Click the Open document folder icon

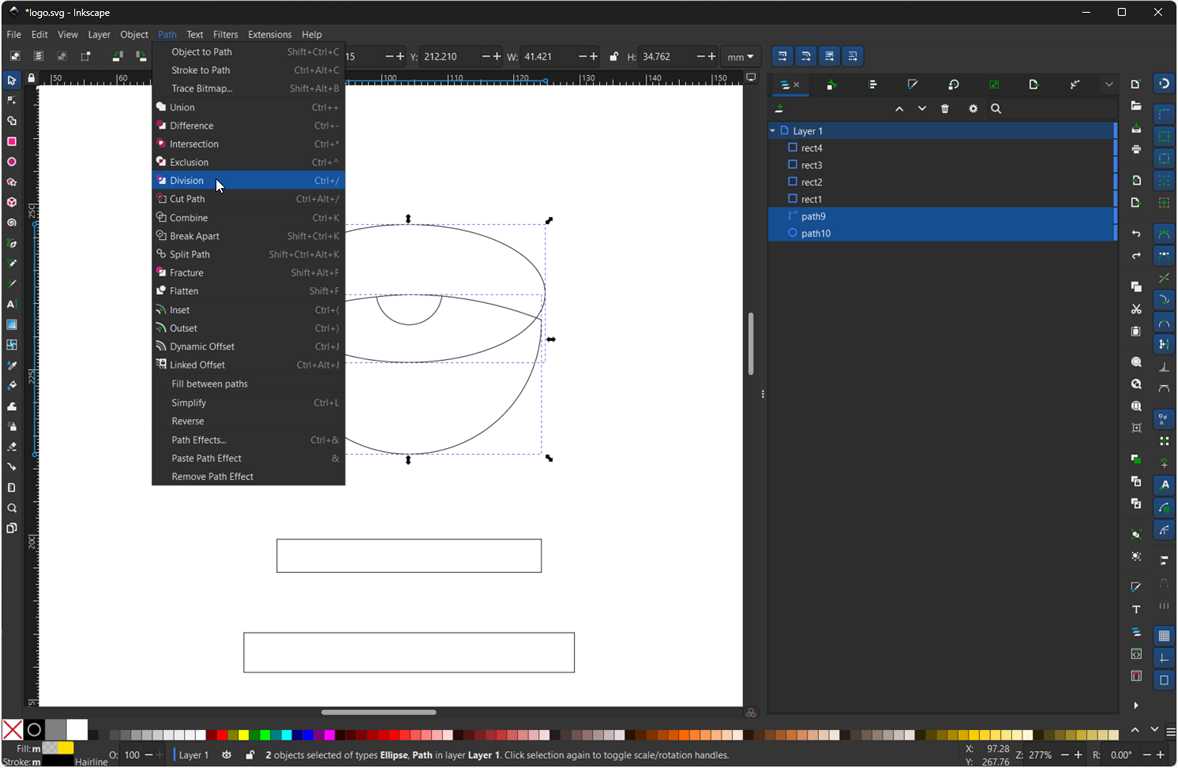tap(1136, 106)
